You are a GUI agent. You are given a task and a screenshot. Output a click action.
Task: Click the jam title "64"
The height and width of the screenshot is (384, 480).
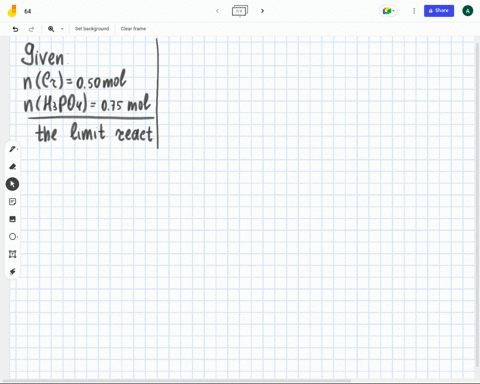point(28,11)
